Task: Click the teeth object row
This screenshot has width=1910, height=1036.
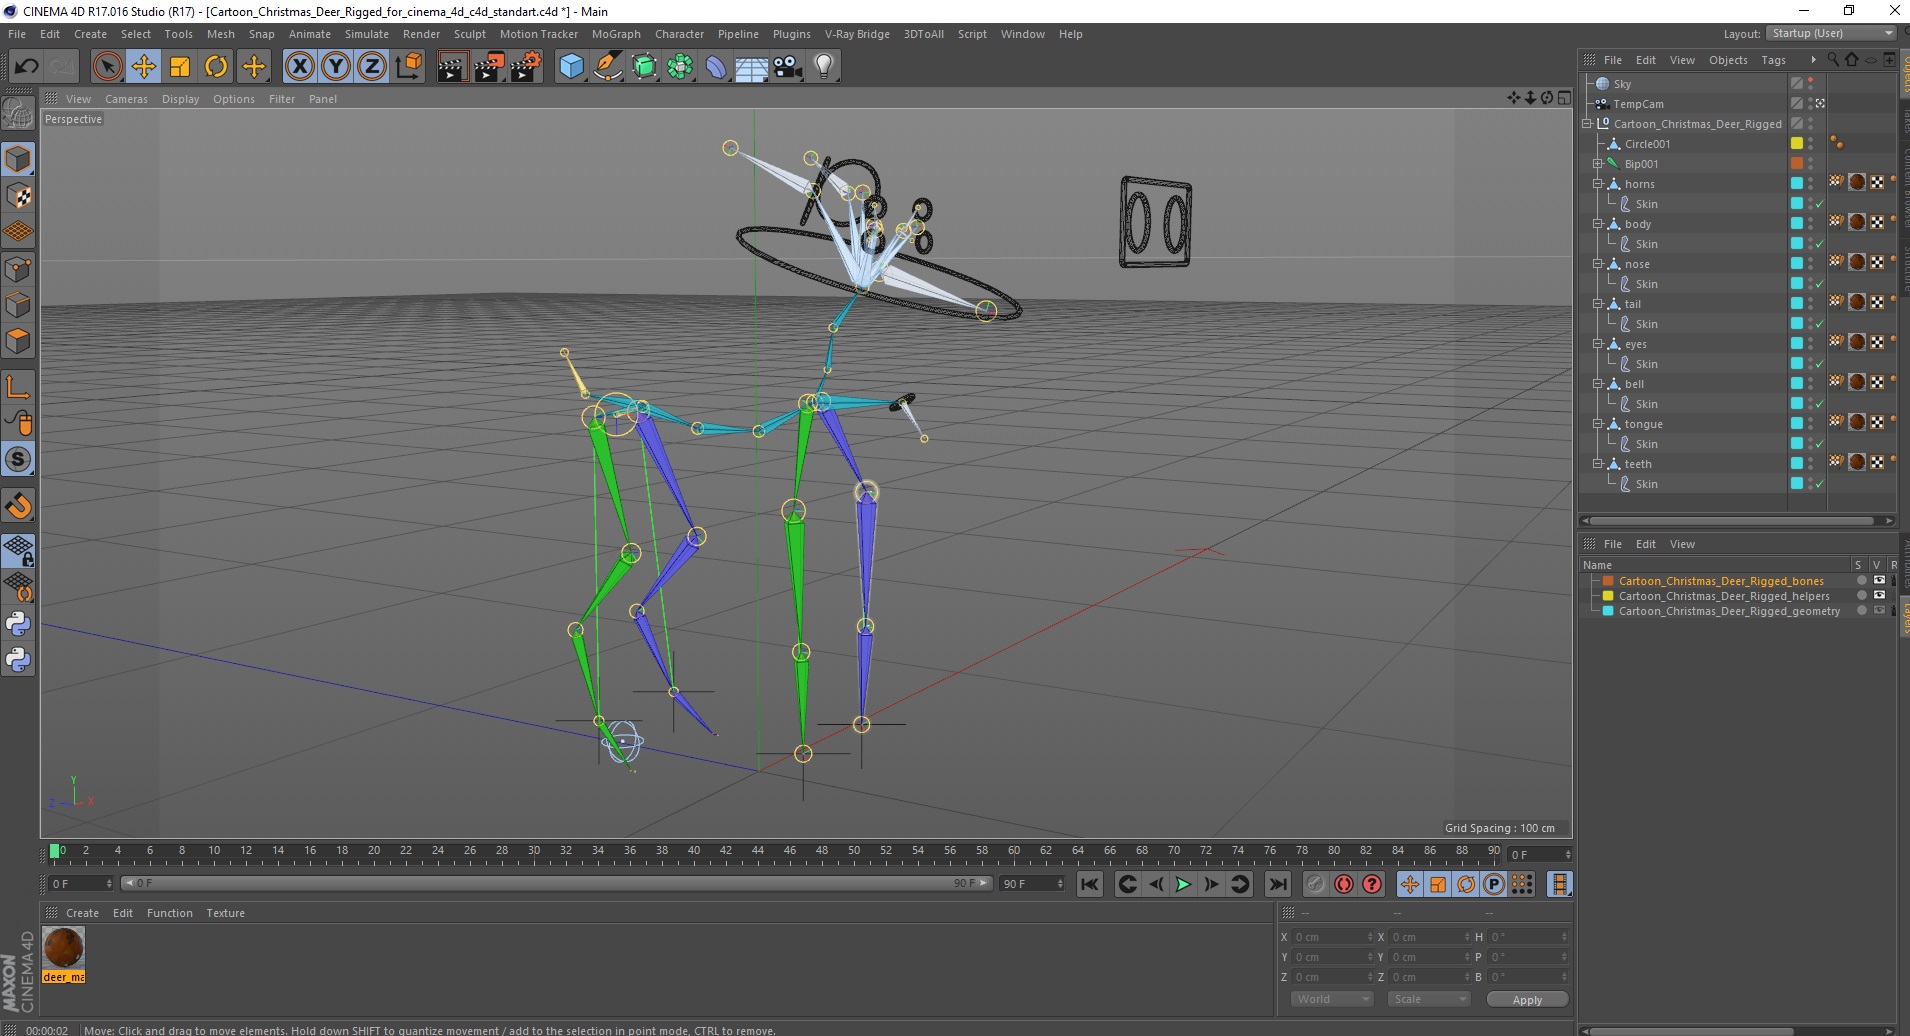Action: pos(1638,464)
